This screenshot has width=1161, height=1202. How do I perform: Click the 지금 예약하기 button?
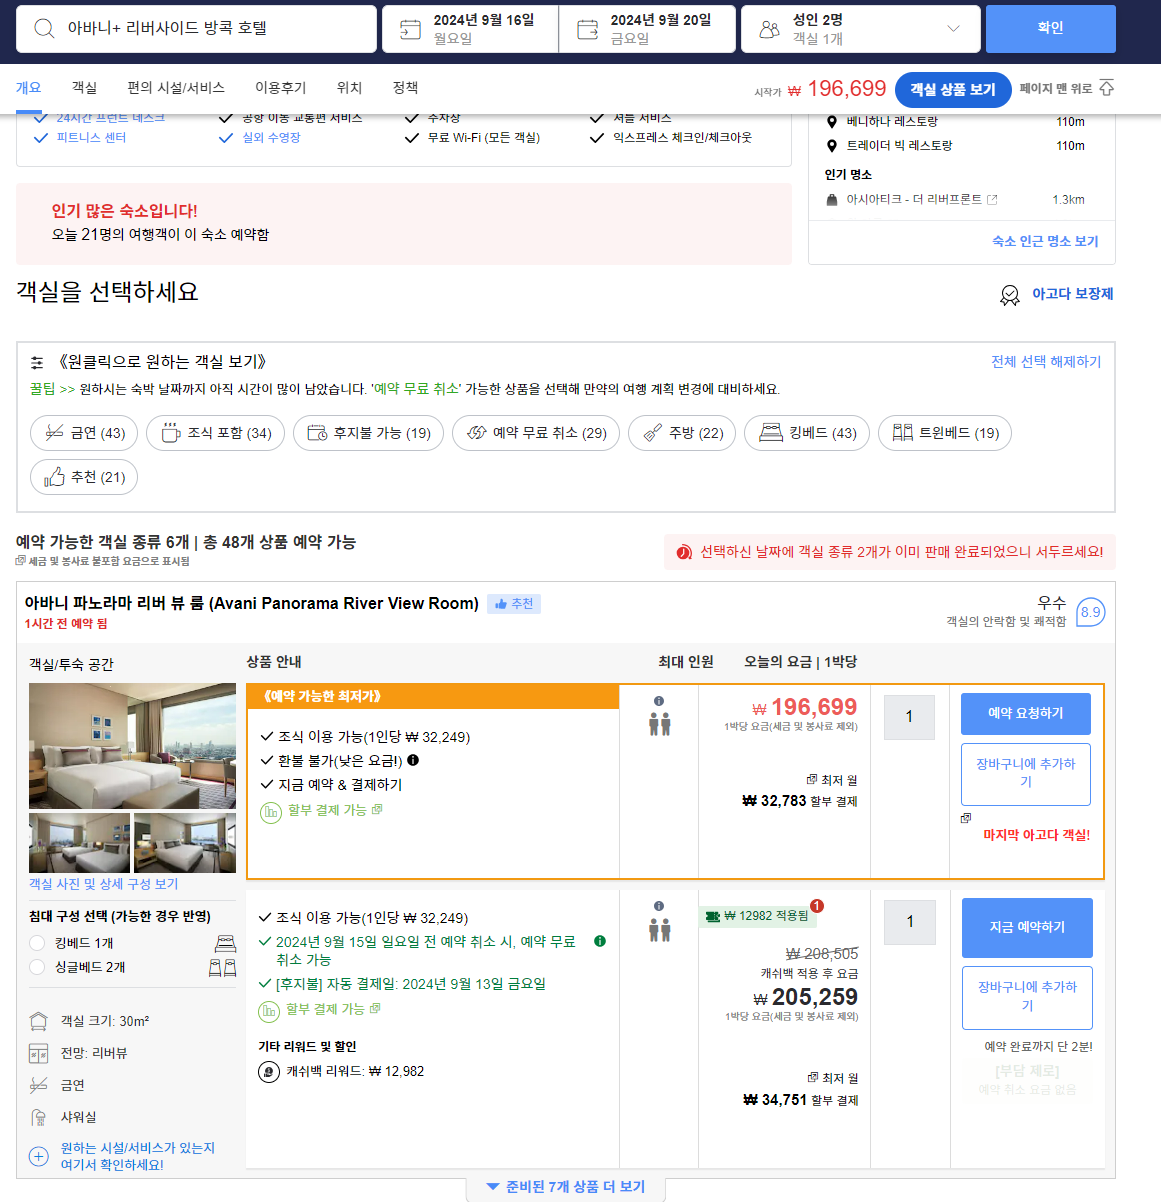pos(1027,928)
